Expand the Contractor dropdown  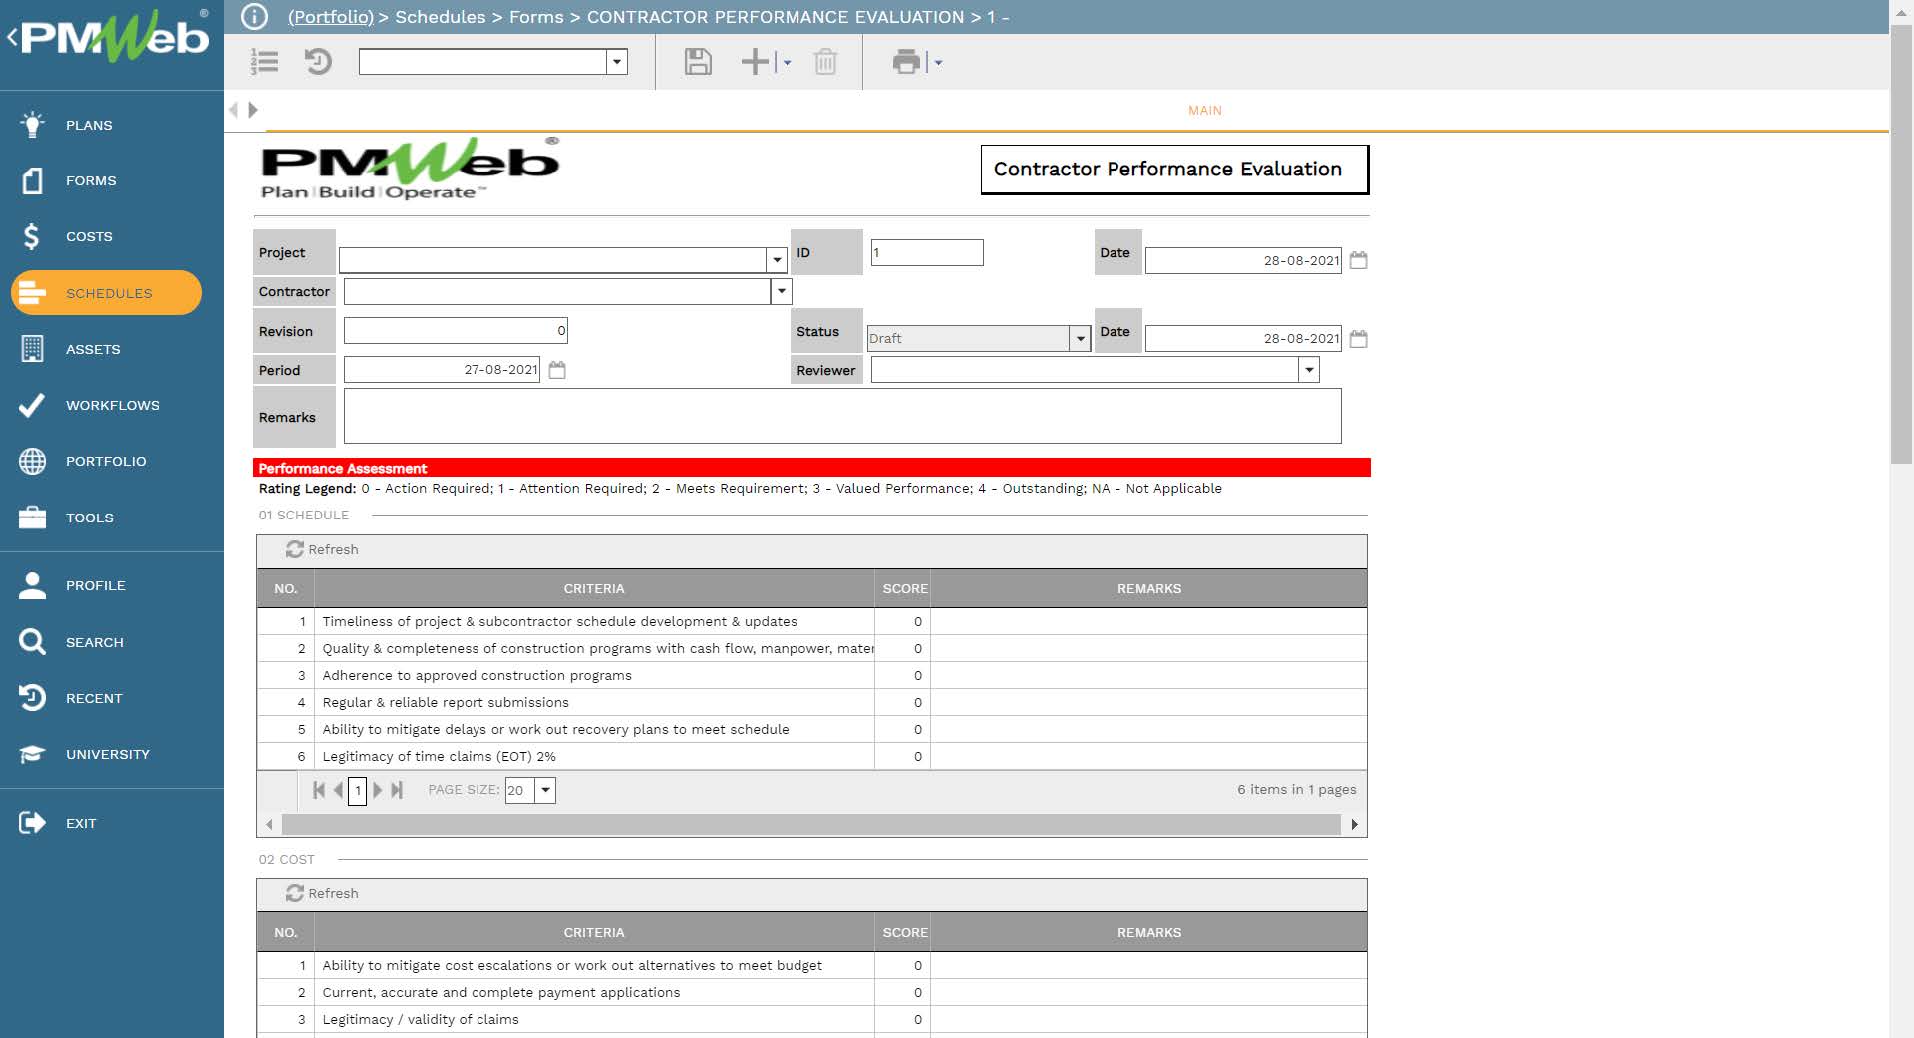tap(781, 291)
